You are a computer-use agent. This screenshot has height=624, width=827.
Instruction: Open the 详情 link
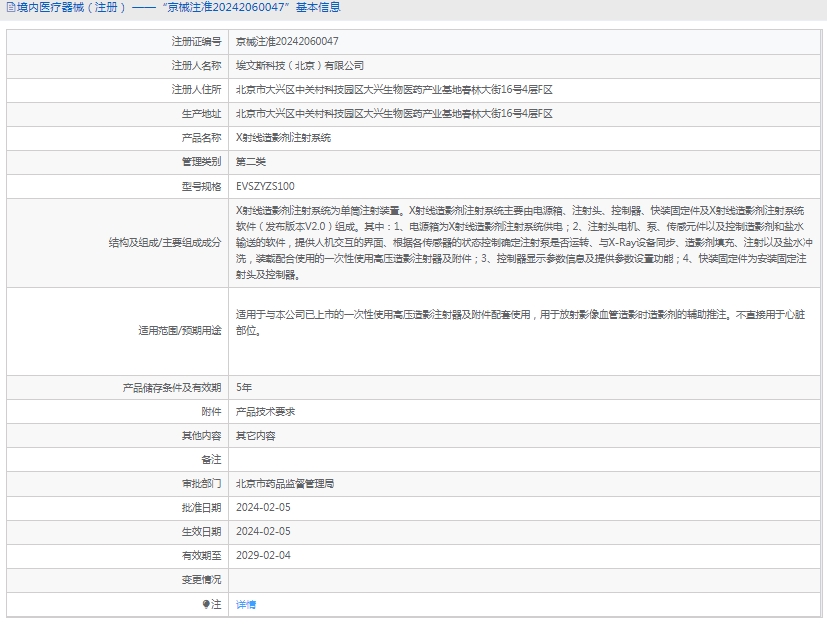(x=246, y=605)
